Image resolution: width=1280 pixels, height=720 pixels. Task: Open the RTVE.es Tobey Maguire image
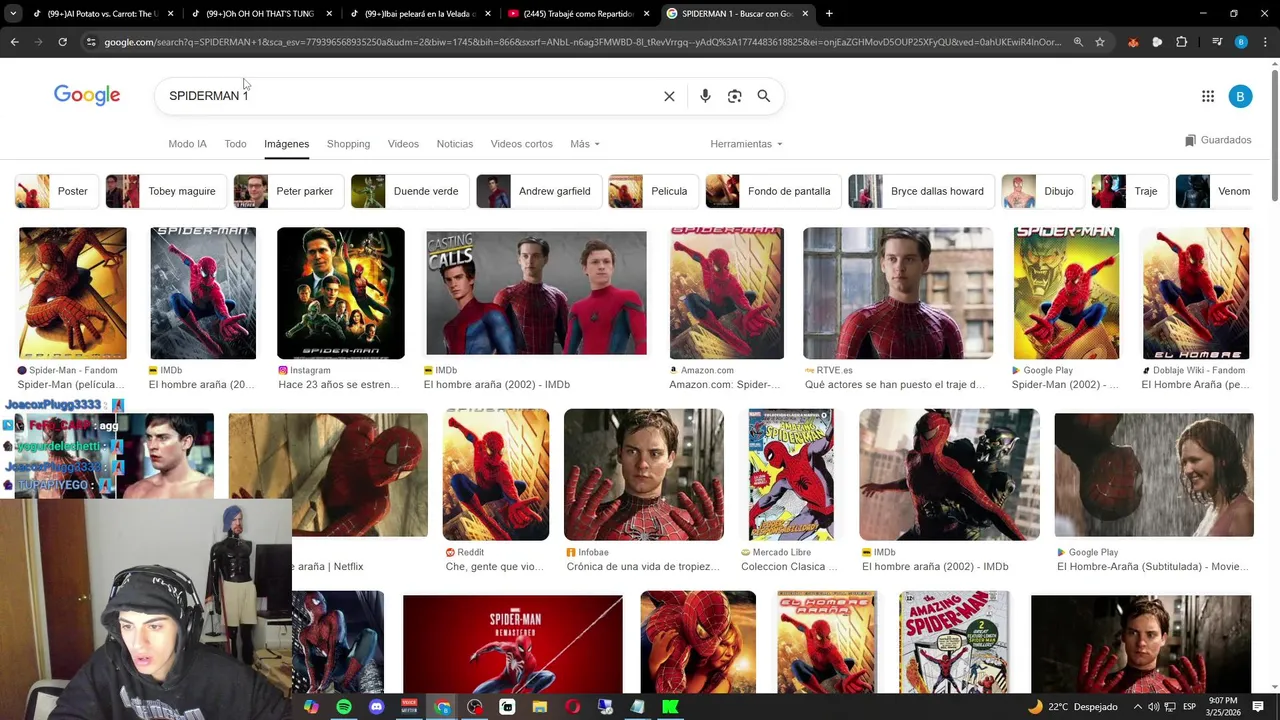point(898,293)
